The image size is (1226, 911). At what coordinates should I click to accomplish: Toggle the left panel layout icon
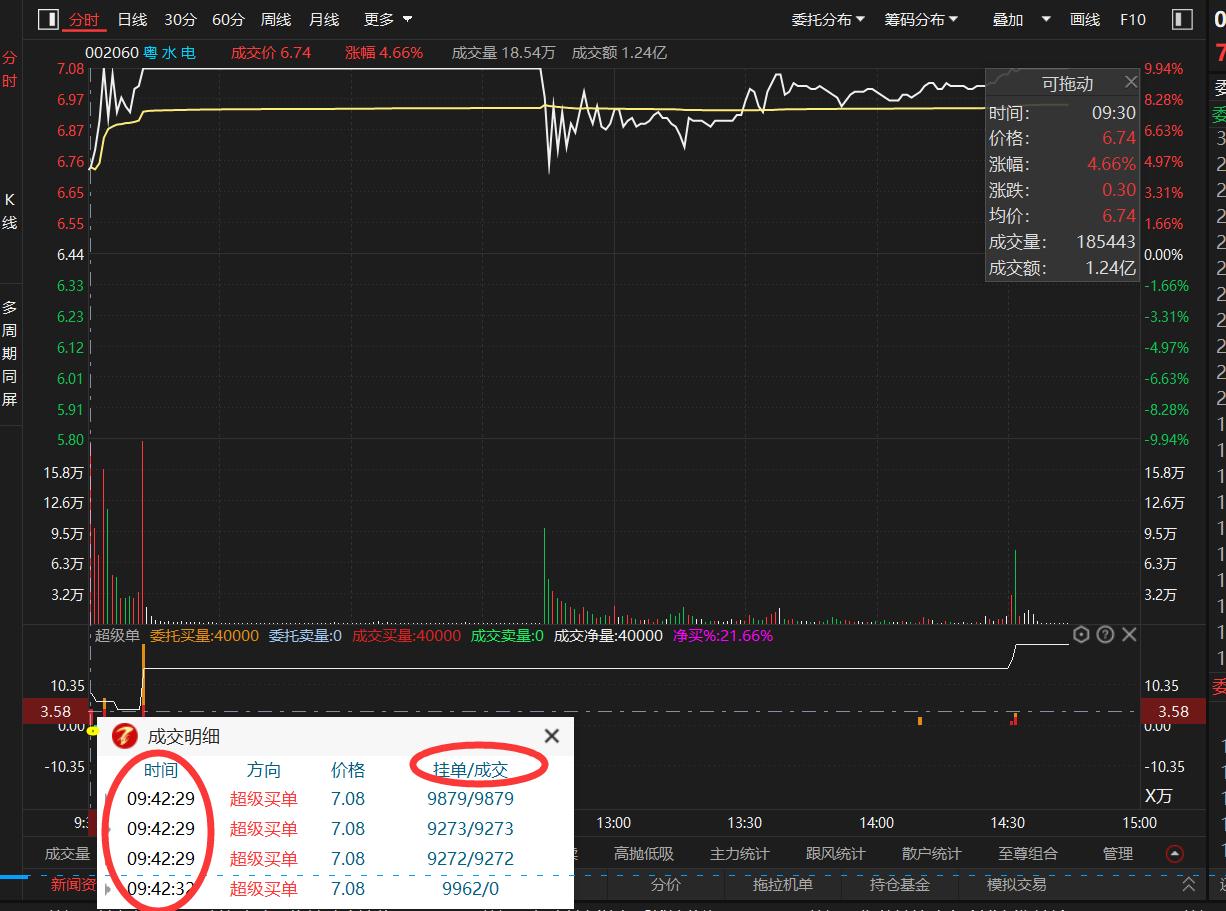48,19
